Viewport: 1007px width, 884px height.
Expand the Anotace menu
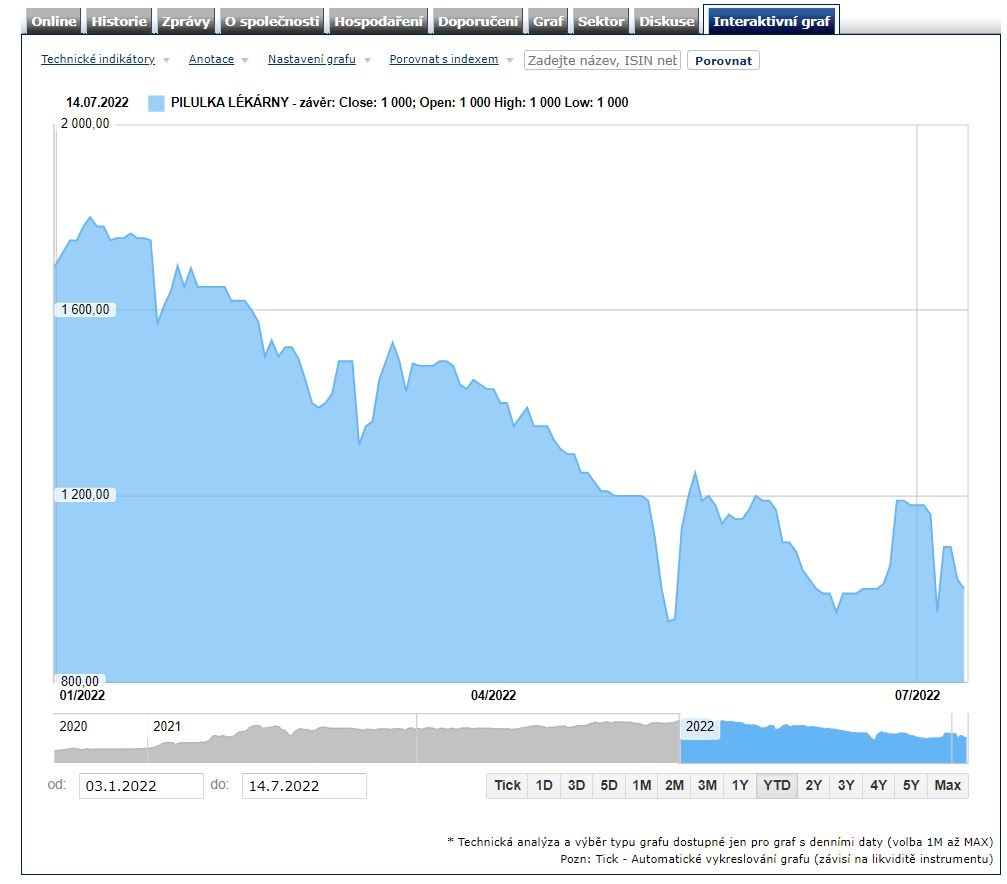click(x=211, y=60)
